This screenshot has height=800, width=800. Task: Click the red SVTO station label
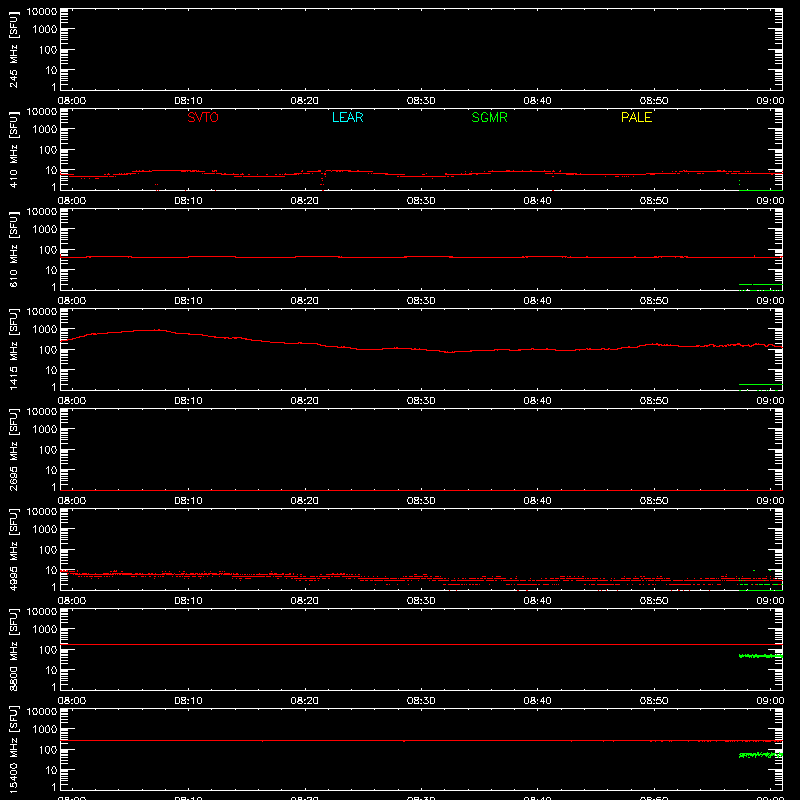pos(203,117)
